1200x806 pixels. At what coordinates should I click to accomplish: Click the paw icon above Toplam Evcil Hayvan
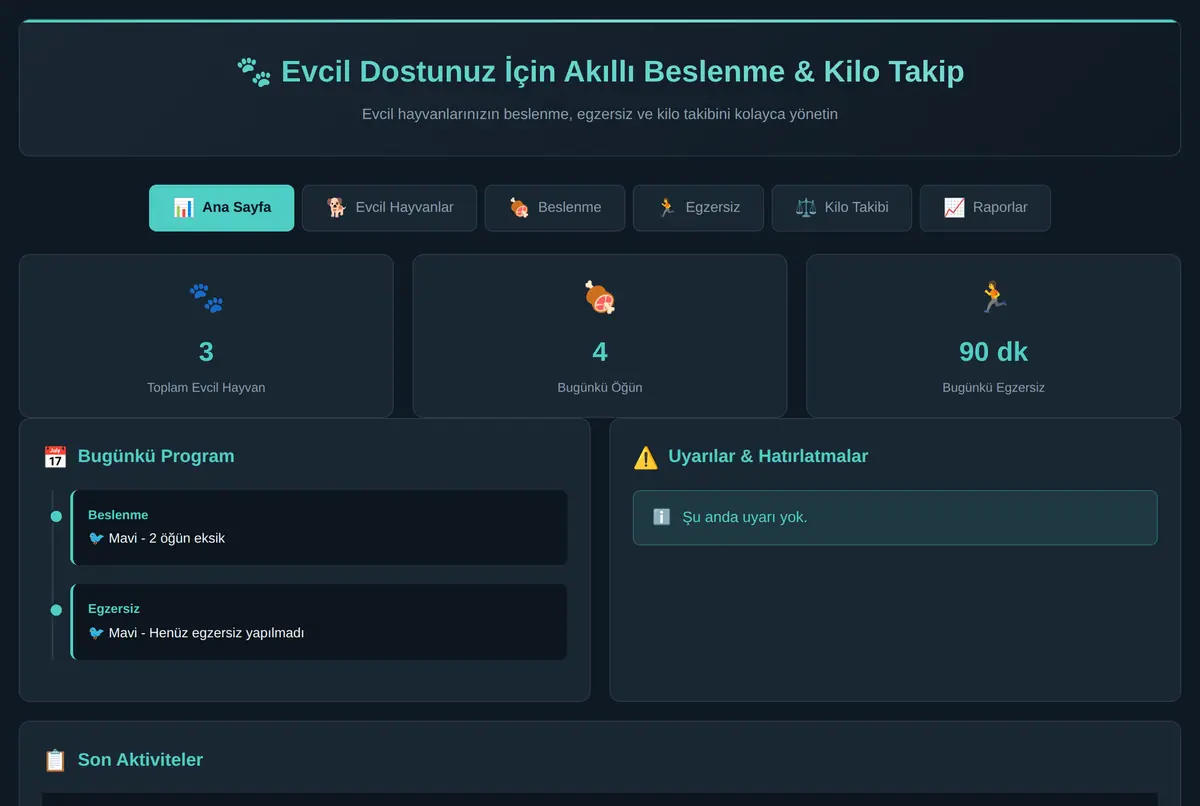(x=206, y=298)
